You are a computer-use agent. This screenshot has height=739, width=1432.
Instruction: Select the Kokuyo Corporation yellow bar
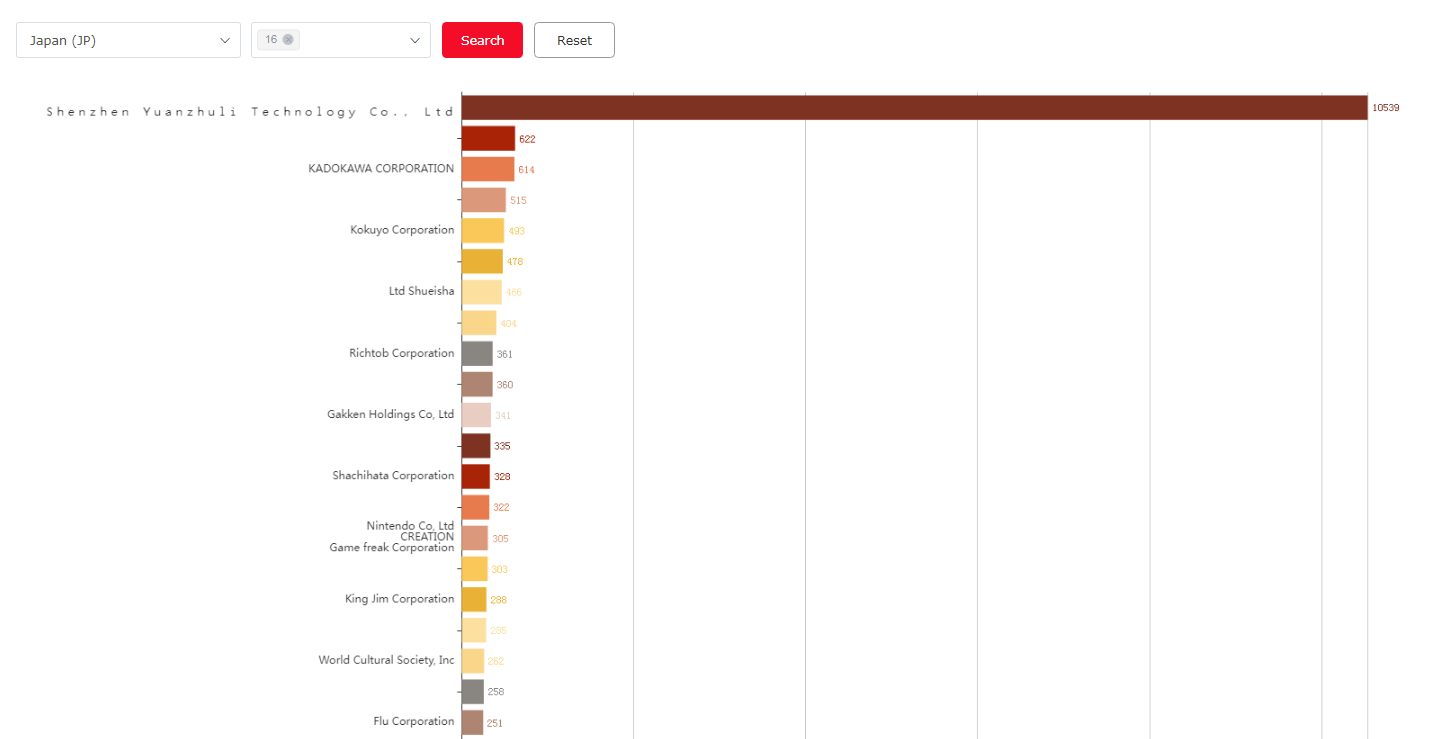pos(483,231)
